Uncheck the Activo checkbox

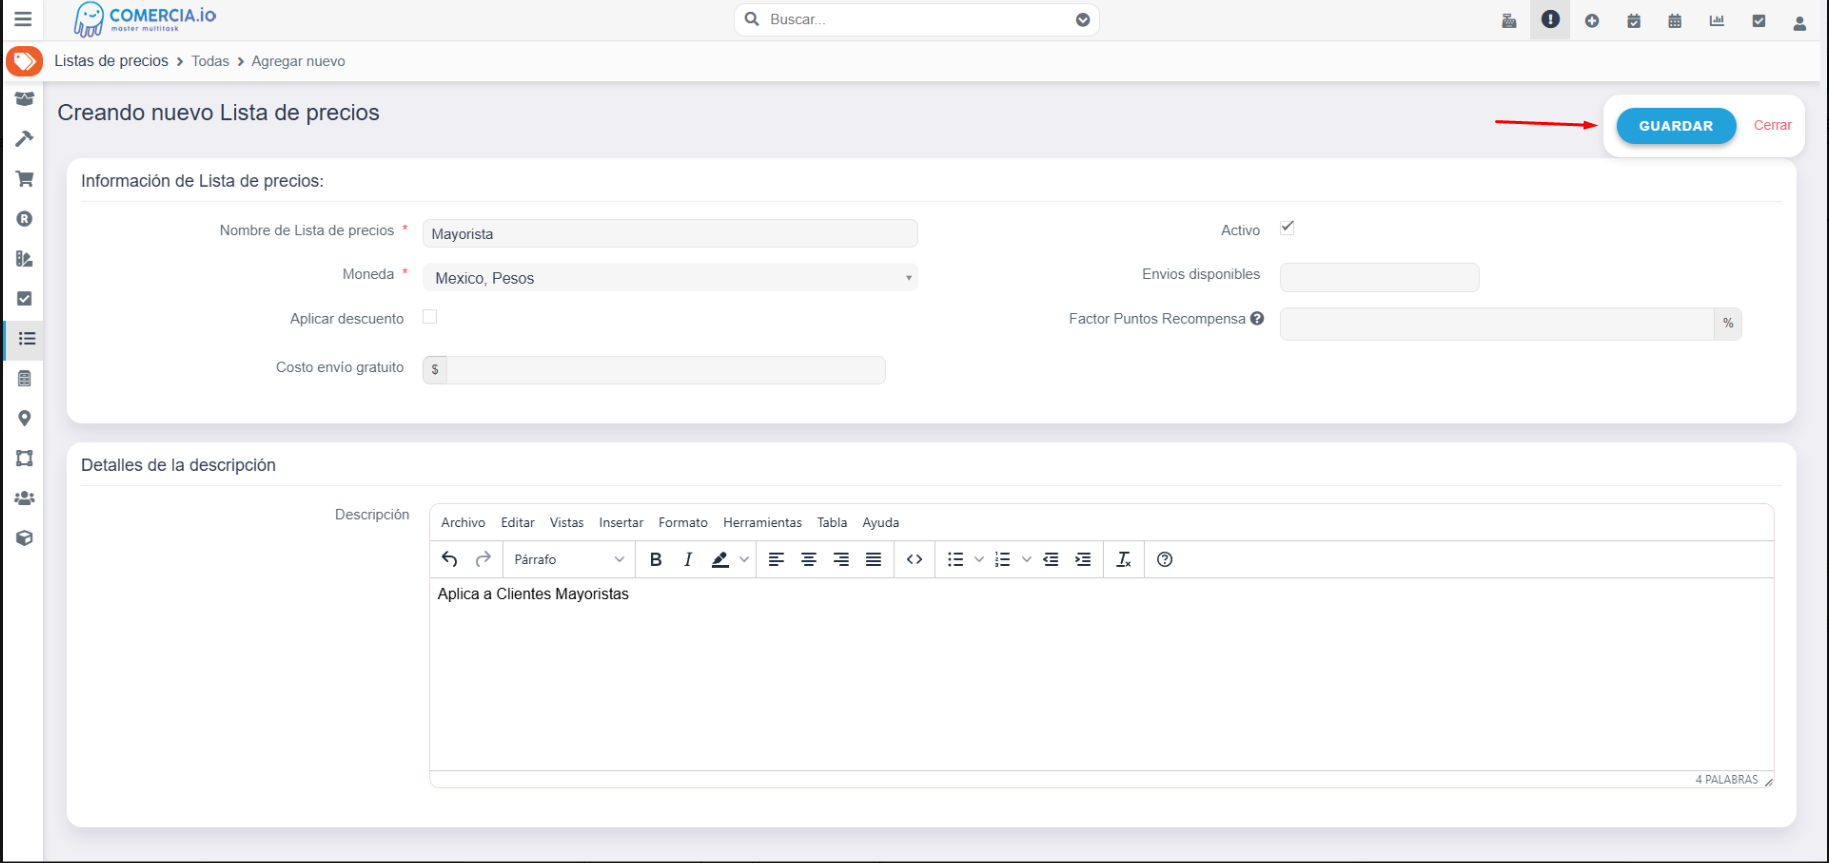point(1288,228)
